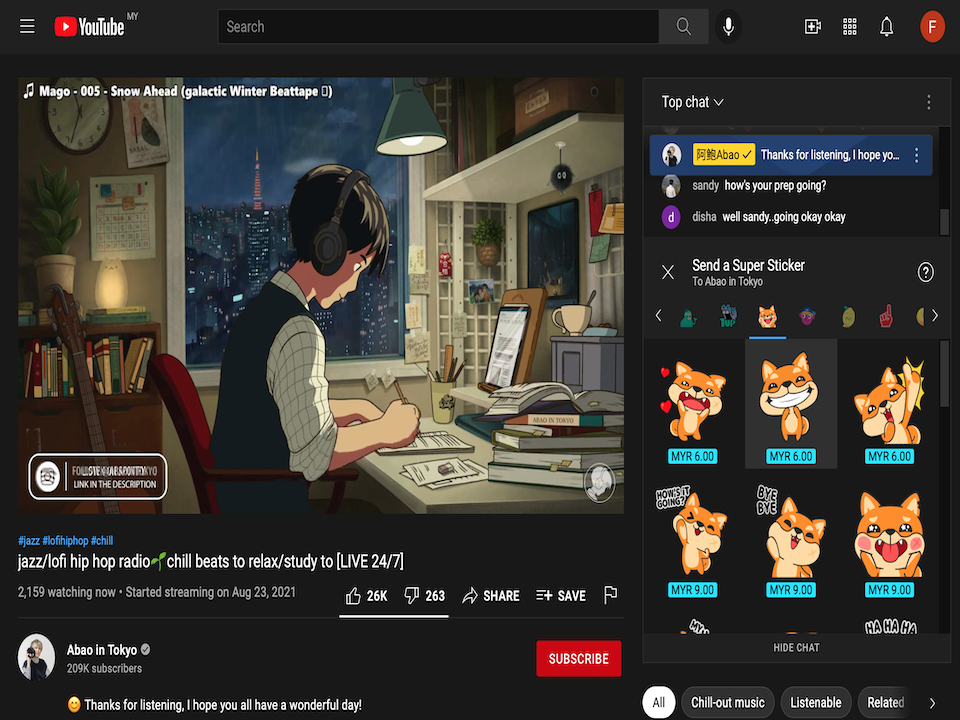Open options for Abao's pinned message
The height and width of the screenshot is (720, 960).
click(917, 155)
